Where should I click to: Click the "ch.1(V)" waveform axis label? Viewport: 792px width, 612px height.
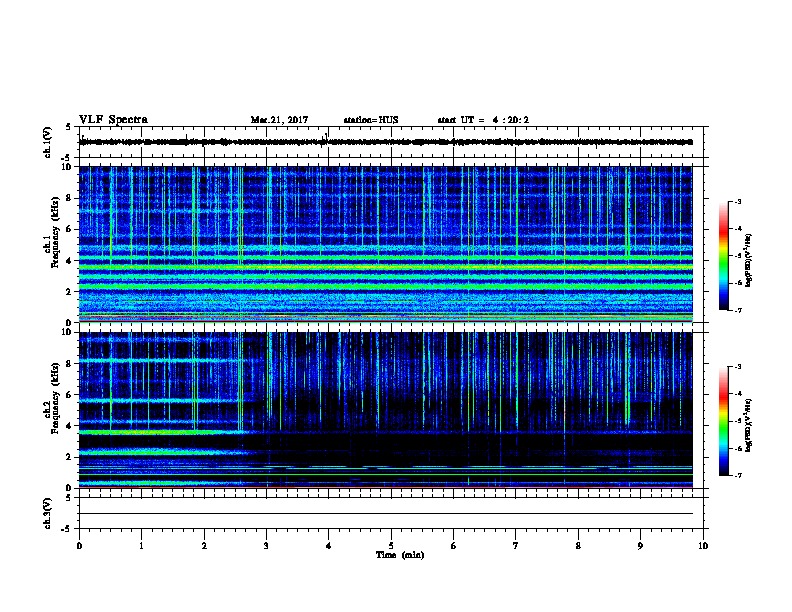[47, 142]
